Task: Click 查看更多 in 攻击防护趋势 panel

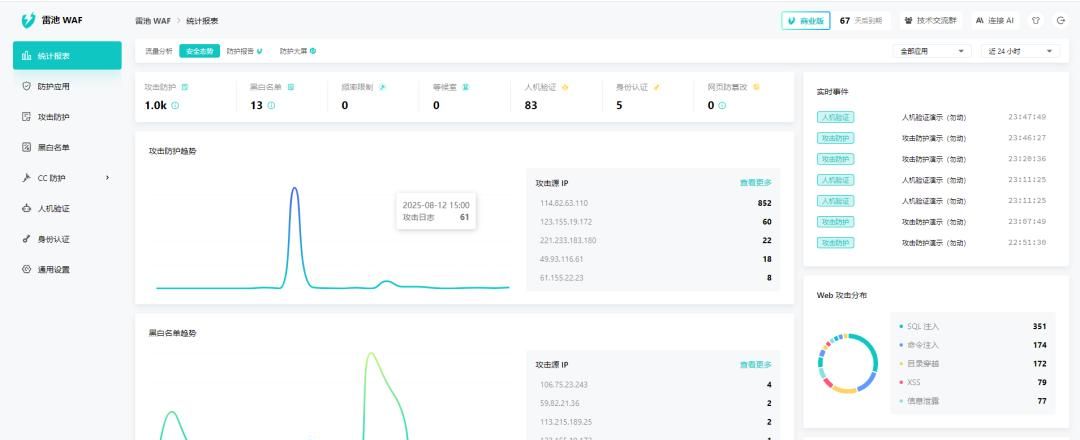Action: [756, 183]
